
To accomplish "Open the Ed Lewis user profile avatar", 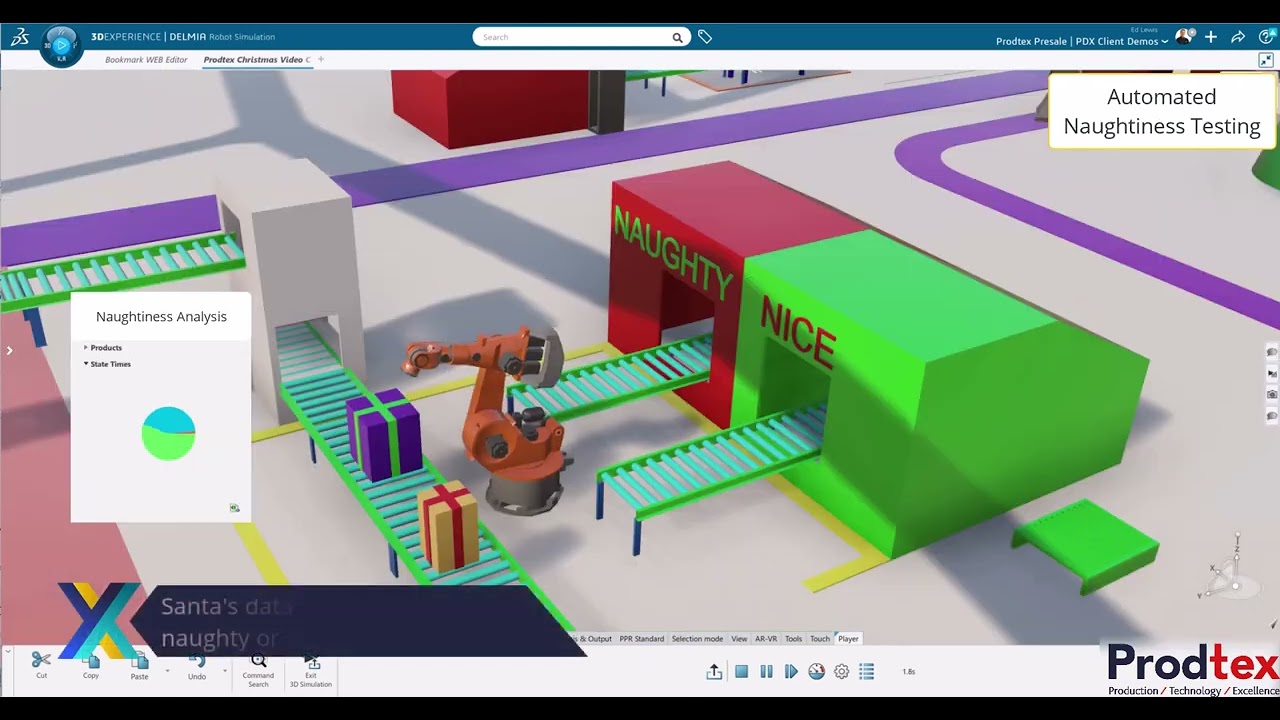I will point(1184,37).
